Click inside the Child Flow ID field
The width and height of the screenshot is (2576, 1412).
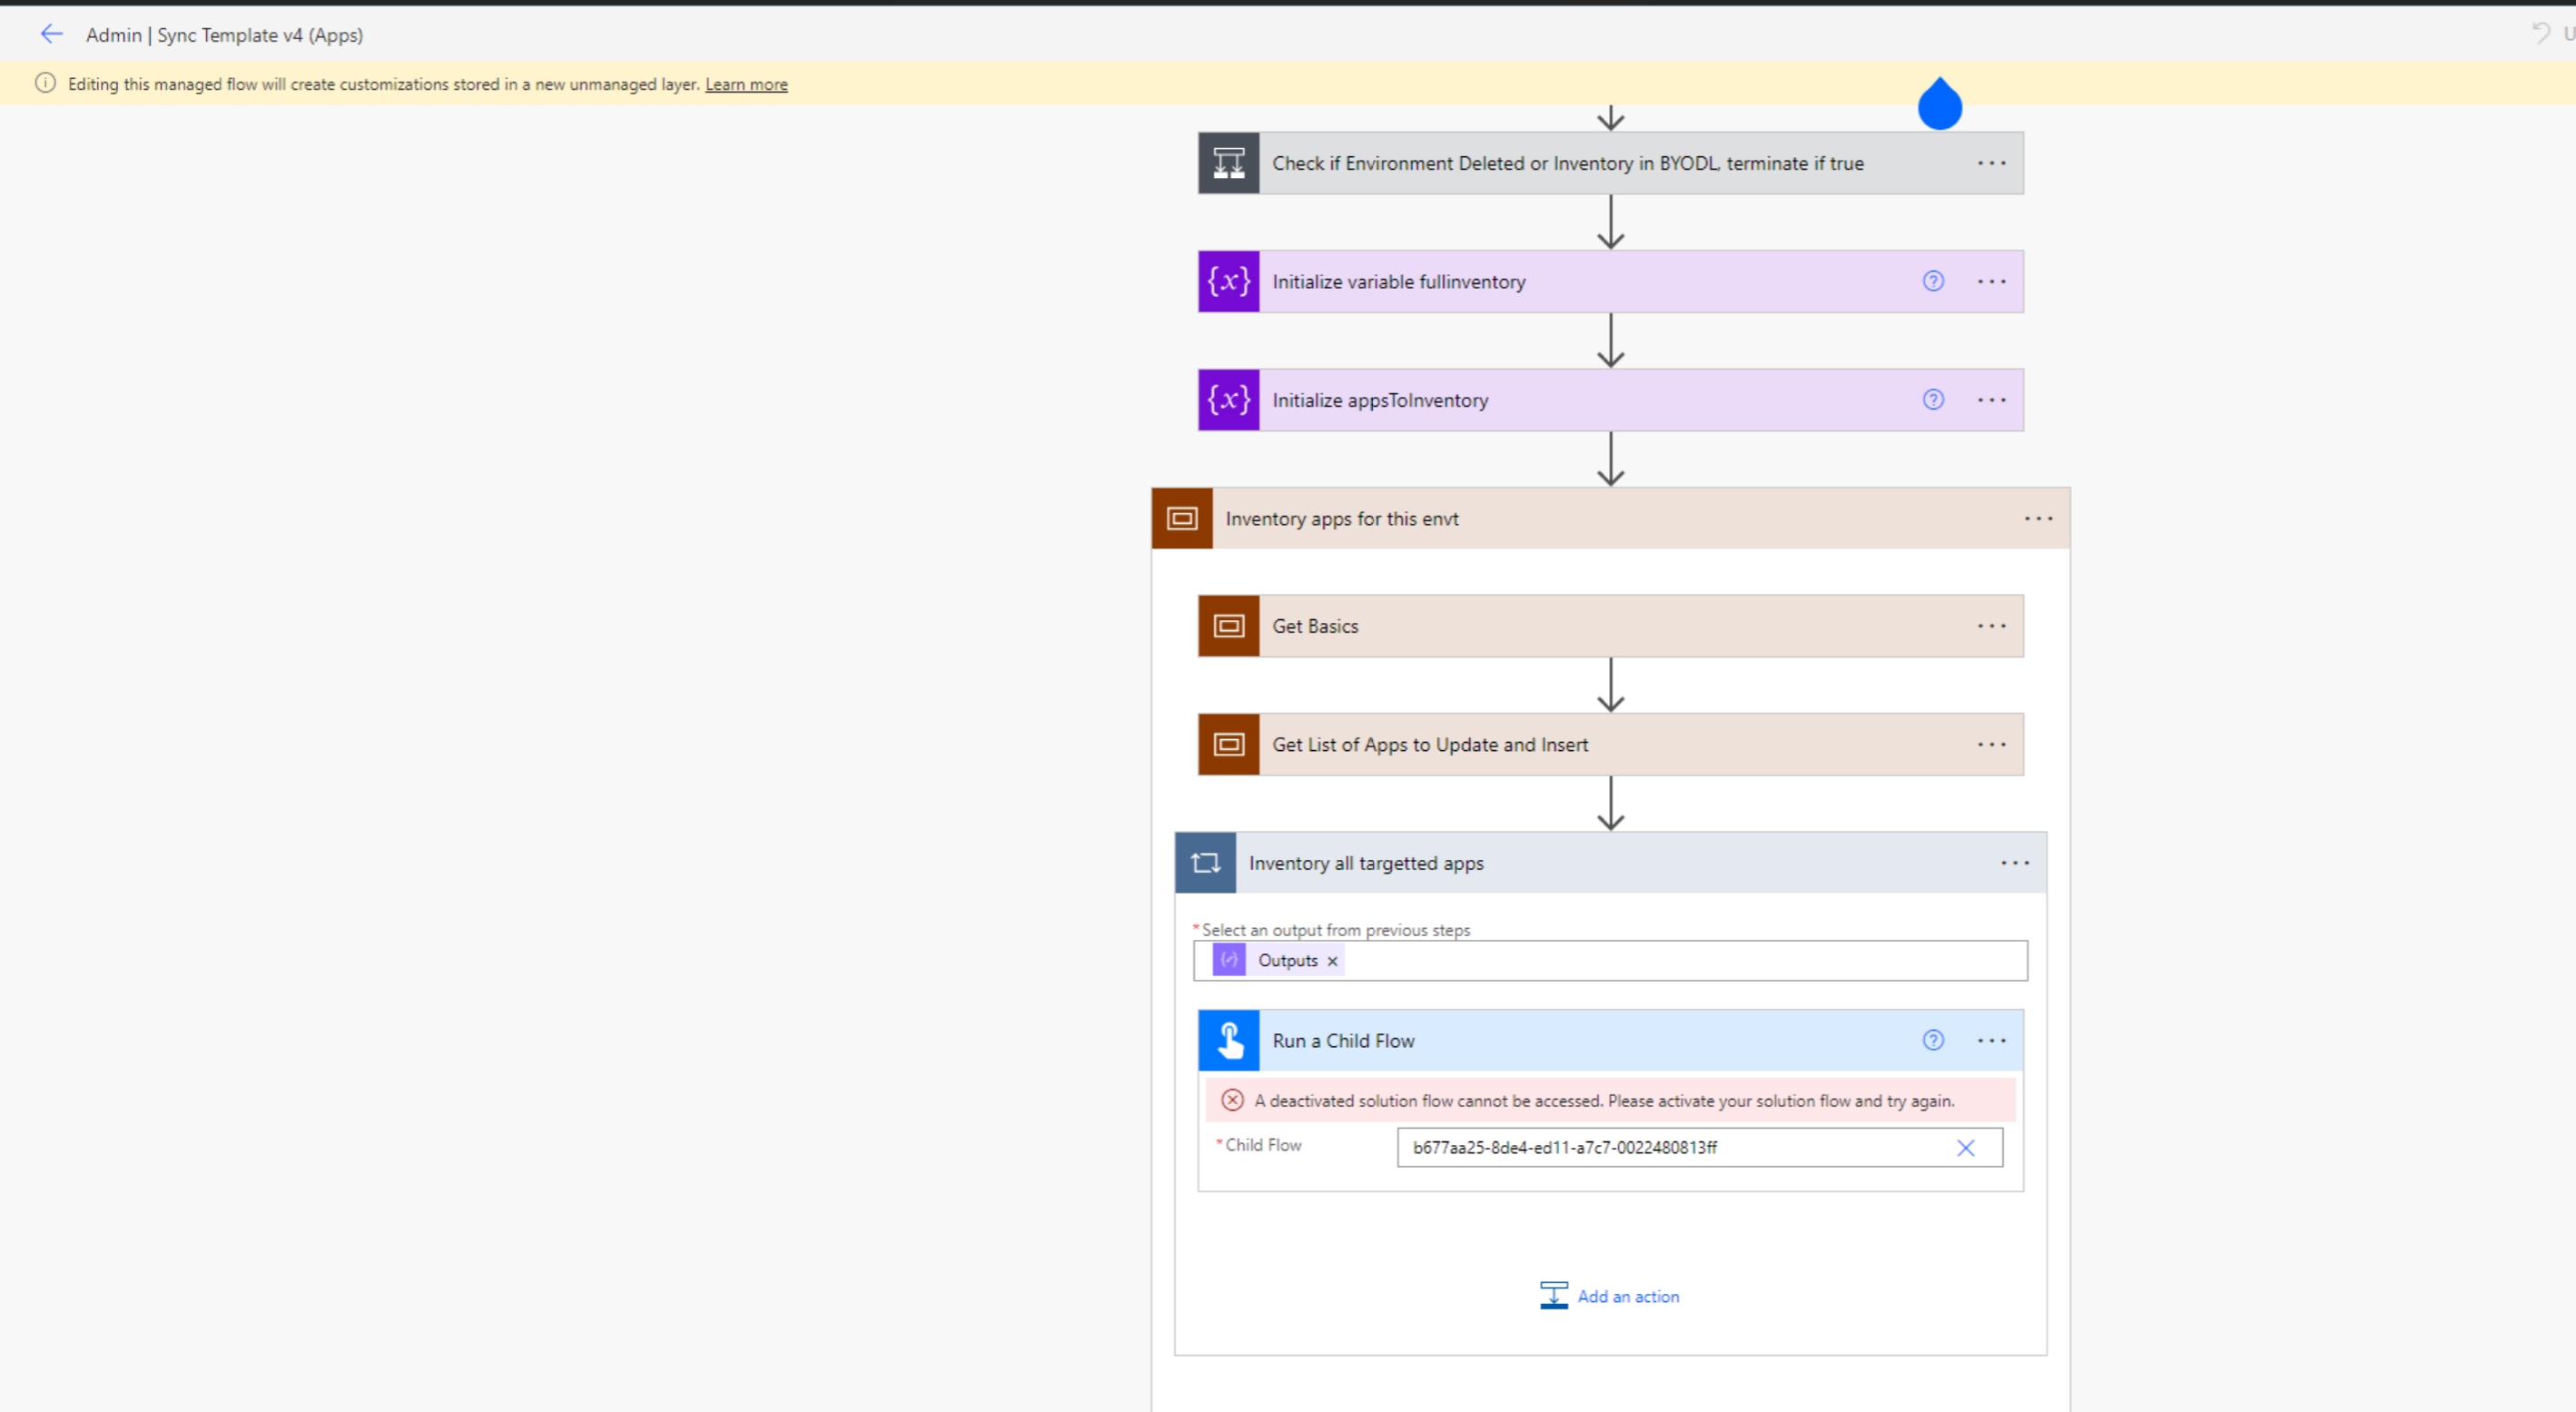pos(1650,1148)
